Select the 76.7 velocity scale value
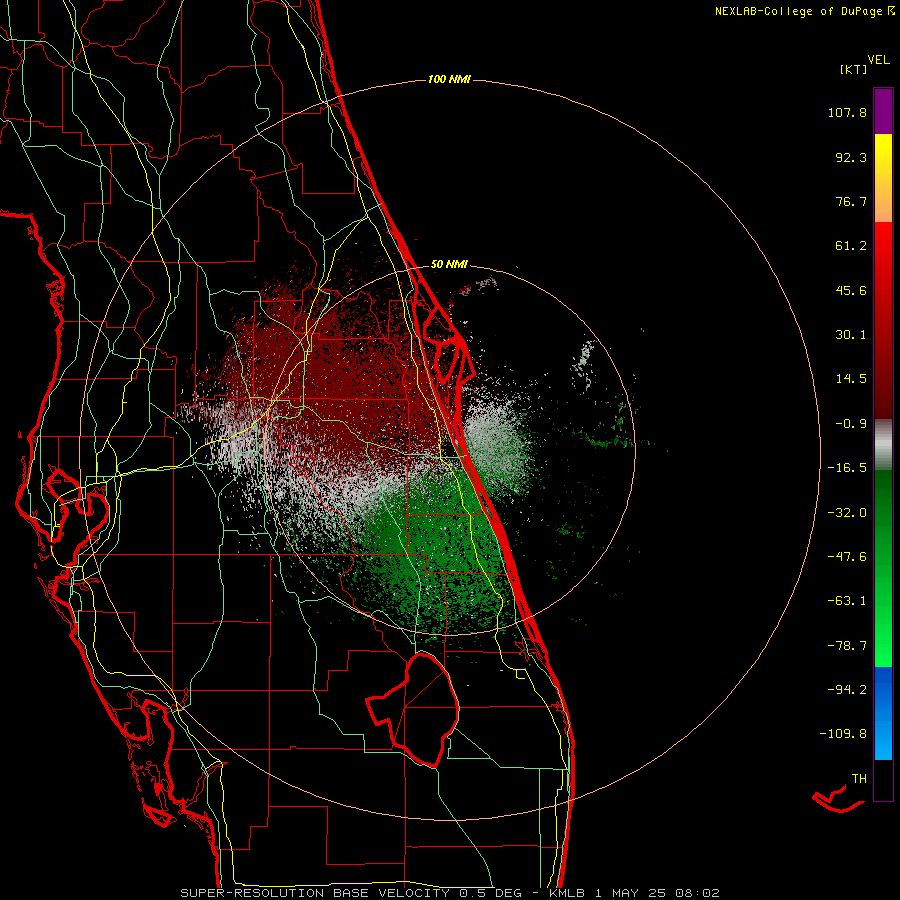Viewport: 900px width, 900px height. [x=851, y=201]
